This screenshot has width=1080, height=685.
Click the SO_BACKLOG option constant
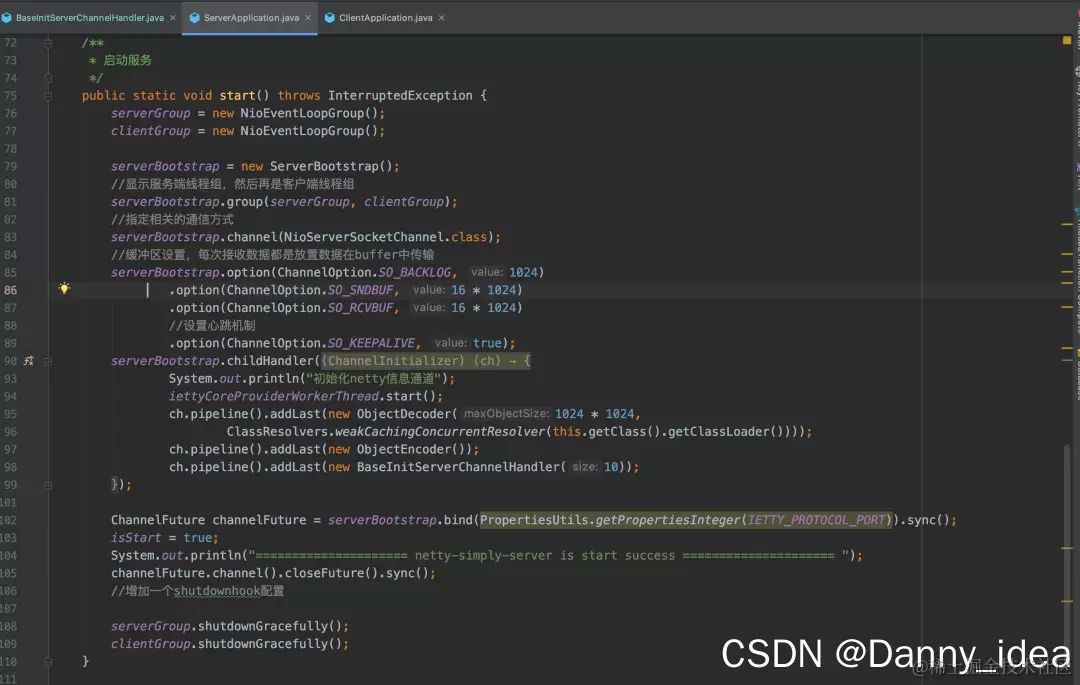415,273
